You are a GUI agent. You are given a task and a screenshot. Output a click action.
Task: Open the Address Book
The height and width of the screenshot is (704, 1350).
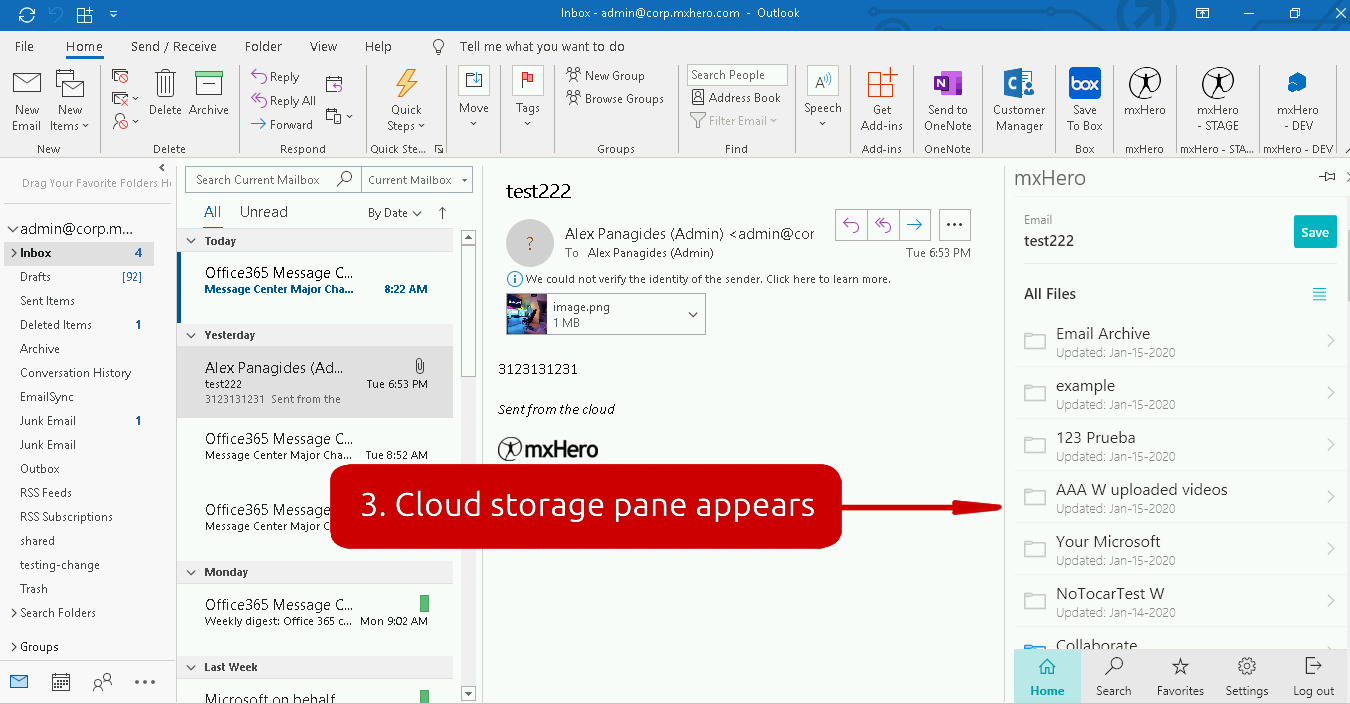736,98
